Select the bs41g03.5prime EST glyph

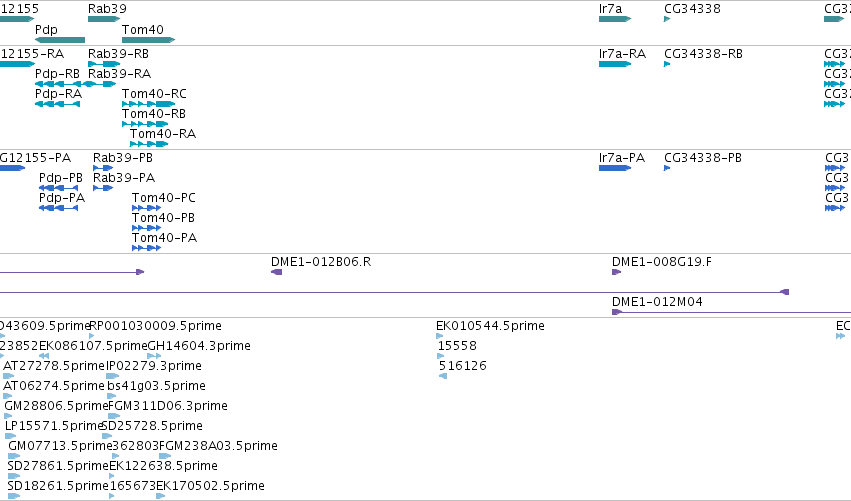coord(112,397)
